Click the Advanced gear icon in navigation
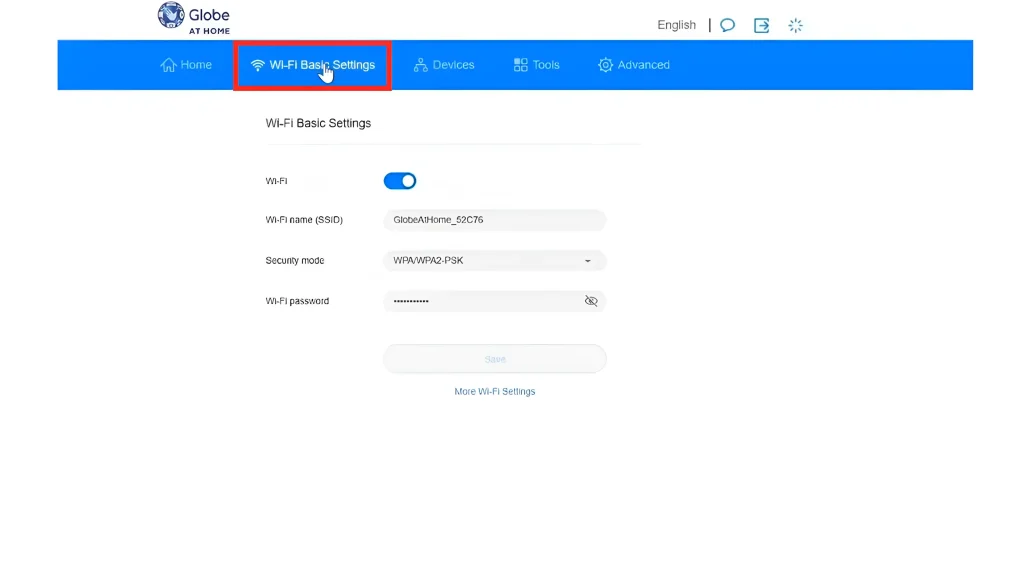The width and height of the screenshot is (1024, 576). (x=606, y=64)
